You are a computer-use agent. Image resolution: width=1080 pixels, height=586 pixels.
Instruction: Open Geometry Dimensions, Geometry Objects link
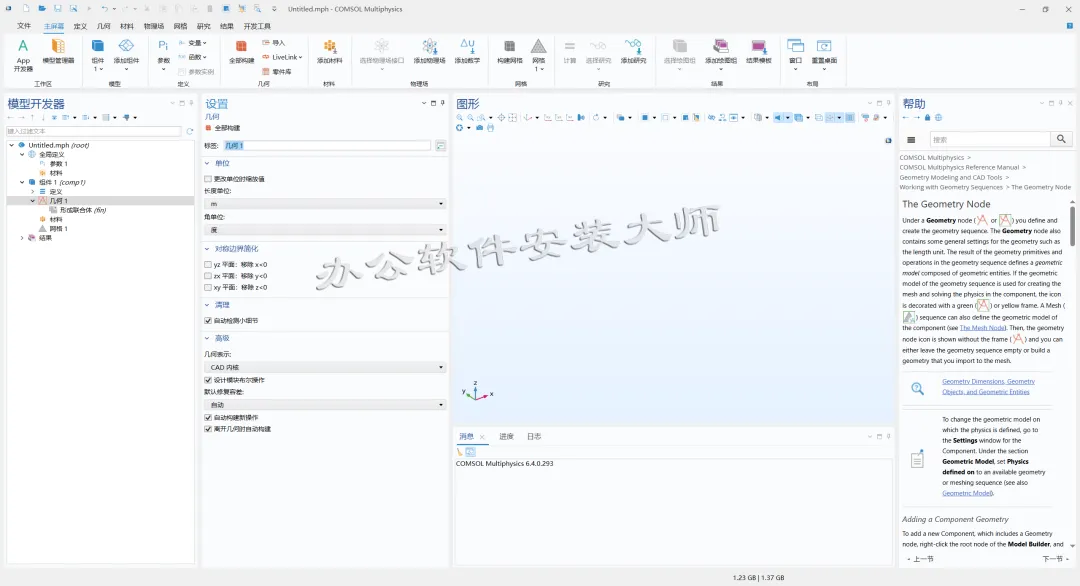pos(988,386)
